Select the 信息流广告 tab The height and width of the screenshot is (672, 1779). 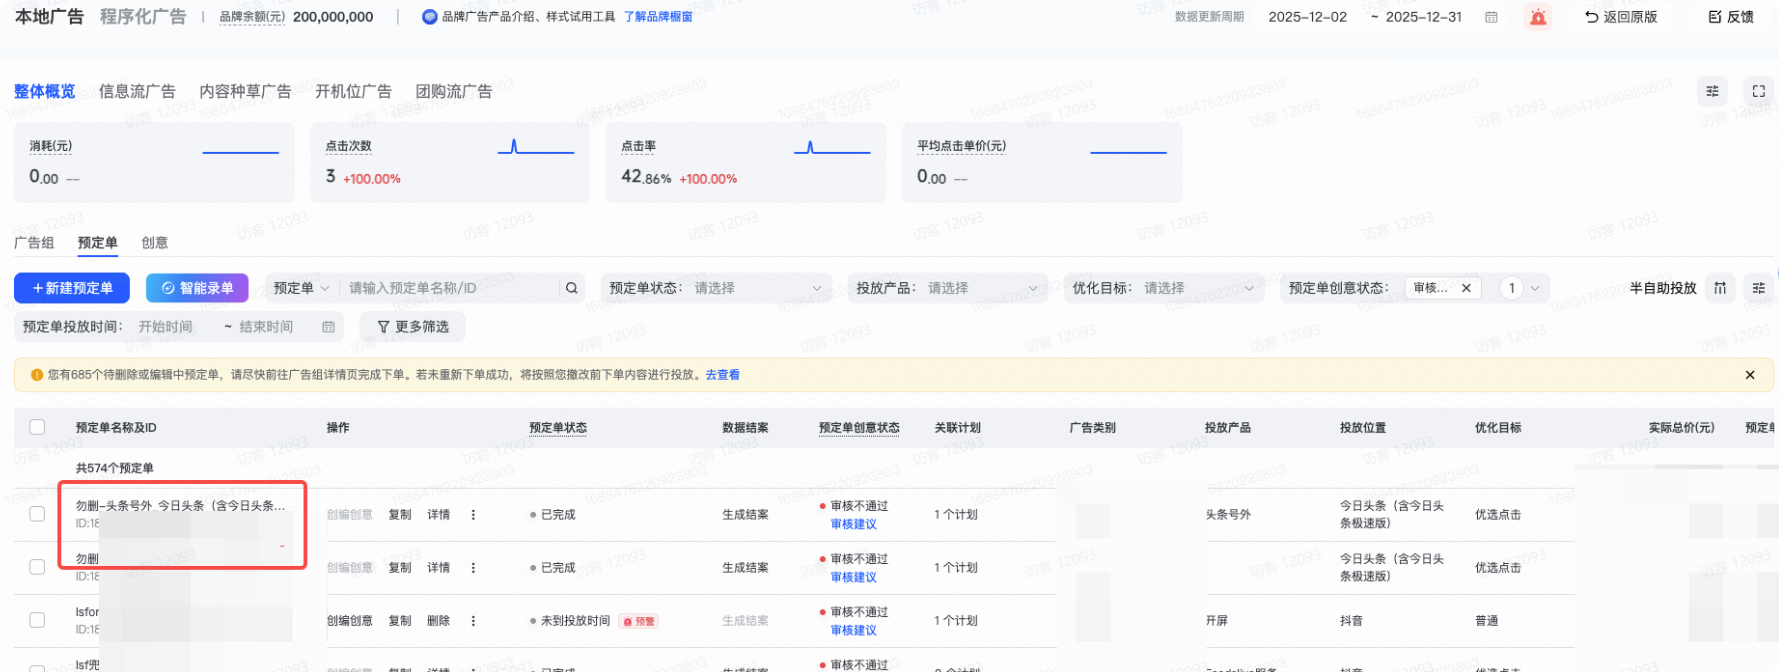tap(137, 91)
